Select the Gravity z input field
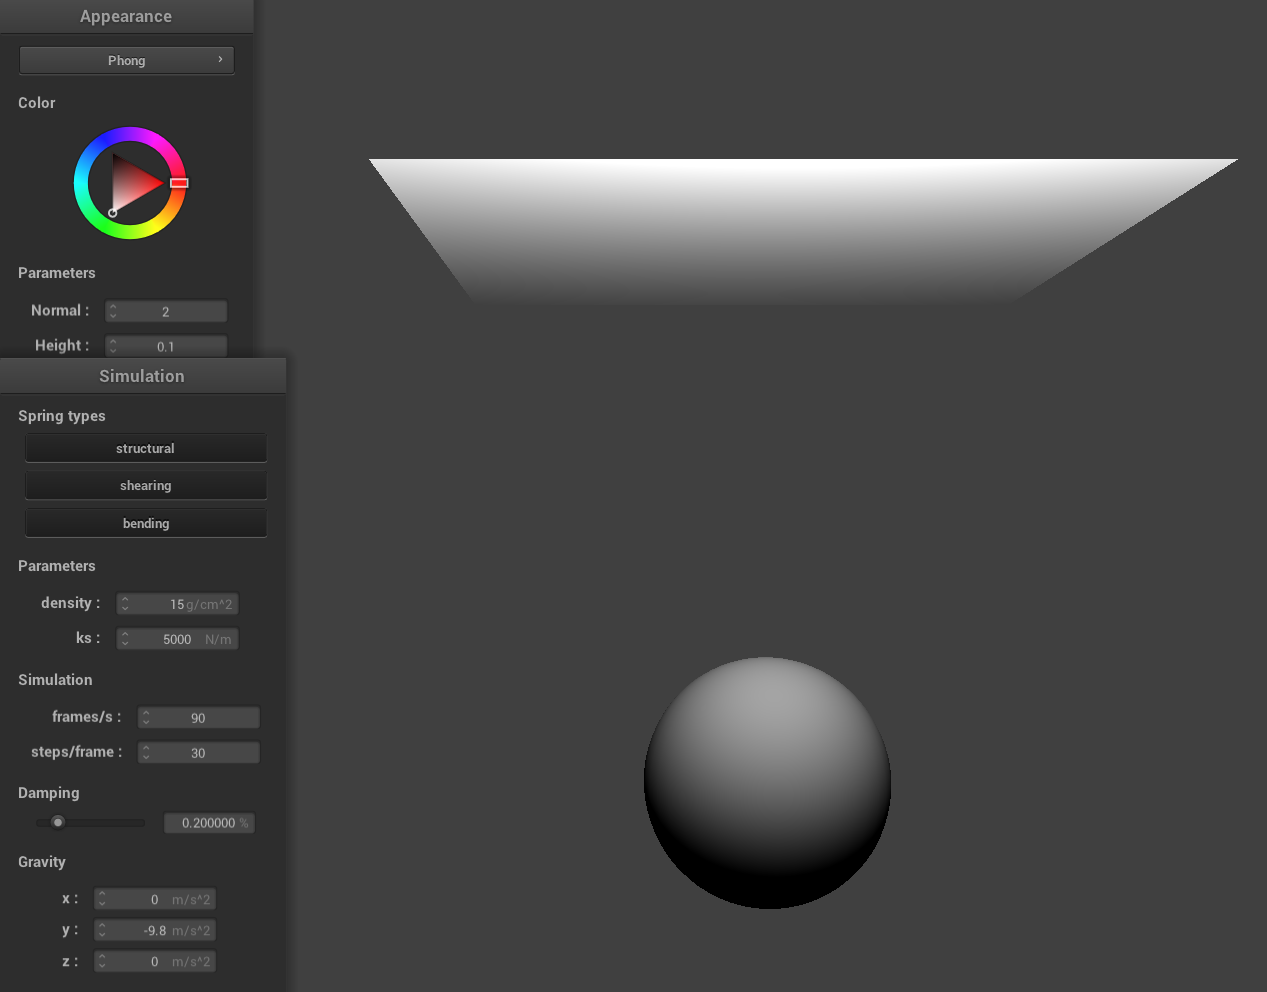This screenshot has height=992, width=1267. tap(155, 961)
